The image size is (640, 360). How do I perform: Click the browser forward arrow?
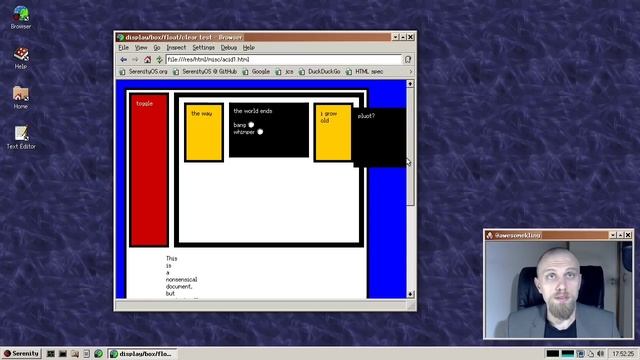pyautogui.click(x=135, y=60)
